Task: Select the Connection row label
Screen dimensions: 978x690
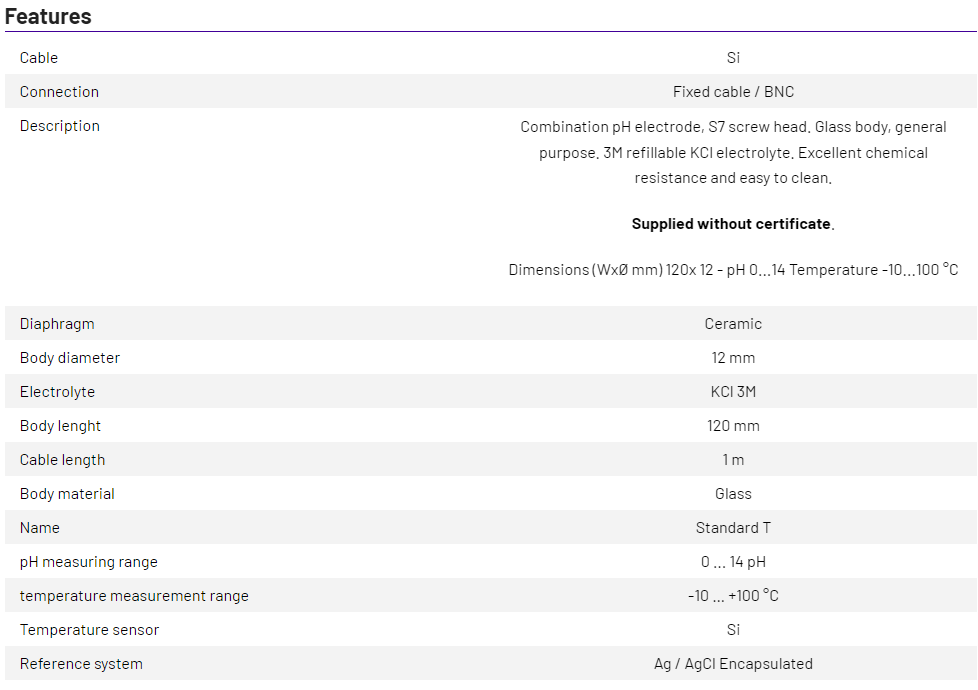Action: [59, 92]
